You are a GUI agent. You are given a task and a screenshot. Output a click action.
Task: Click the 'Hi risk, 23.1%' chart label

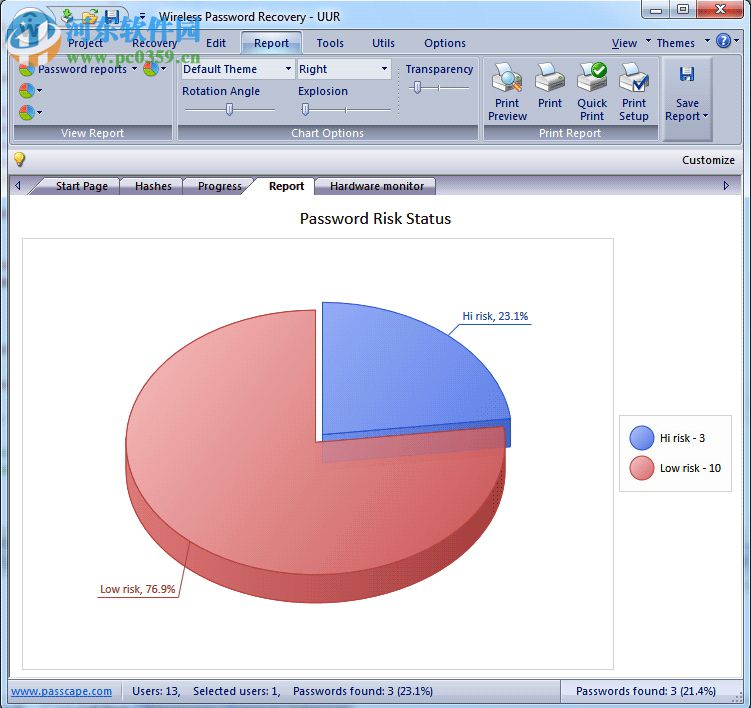495,316
